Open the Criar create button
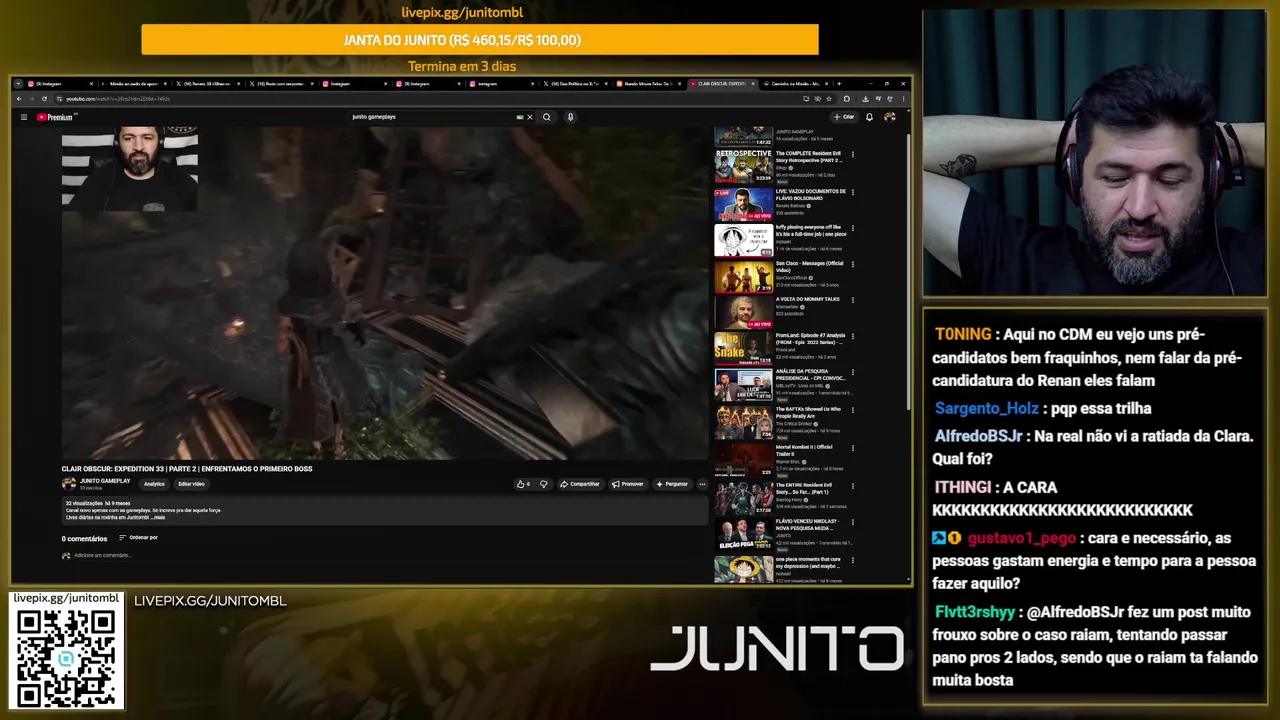Screen dimensions: 1280x720 (844, 117)
